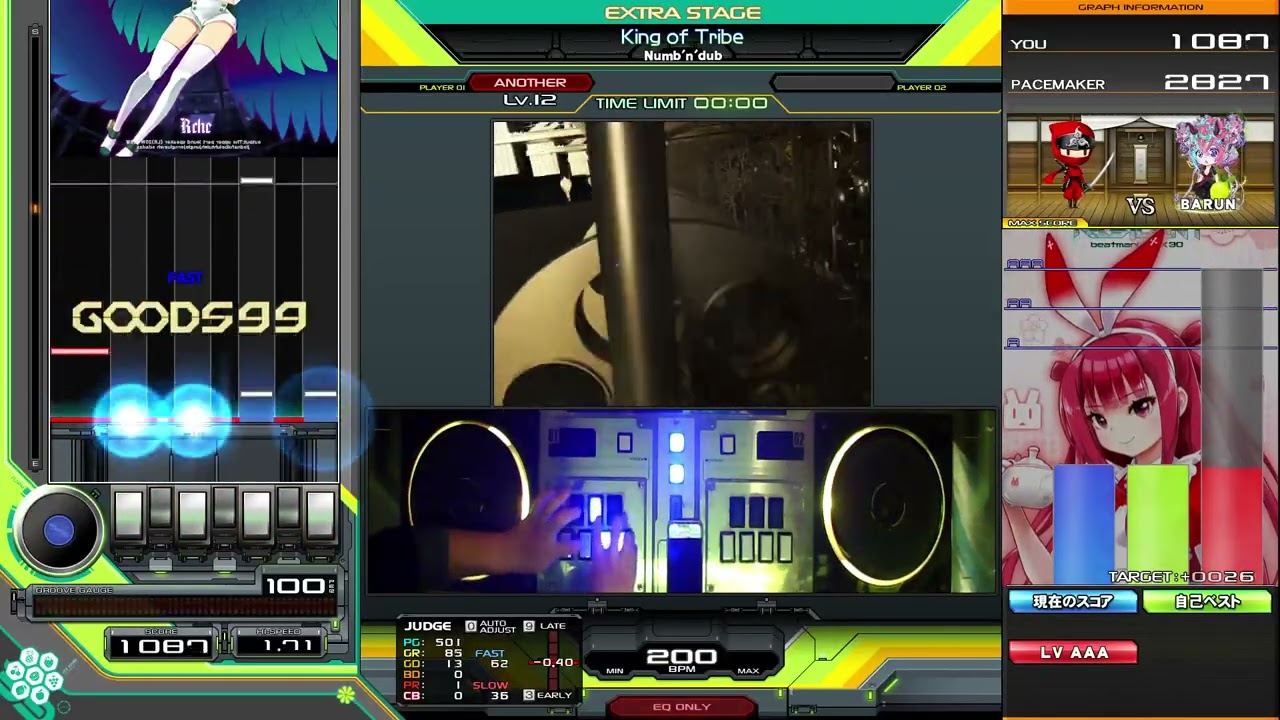Screen dimensions: 1280x720
Task: Click the artist name Numb'n'dub
Action: pos(683,56)
